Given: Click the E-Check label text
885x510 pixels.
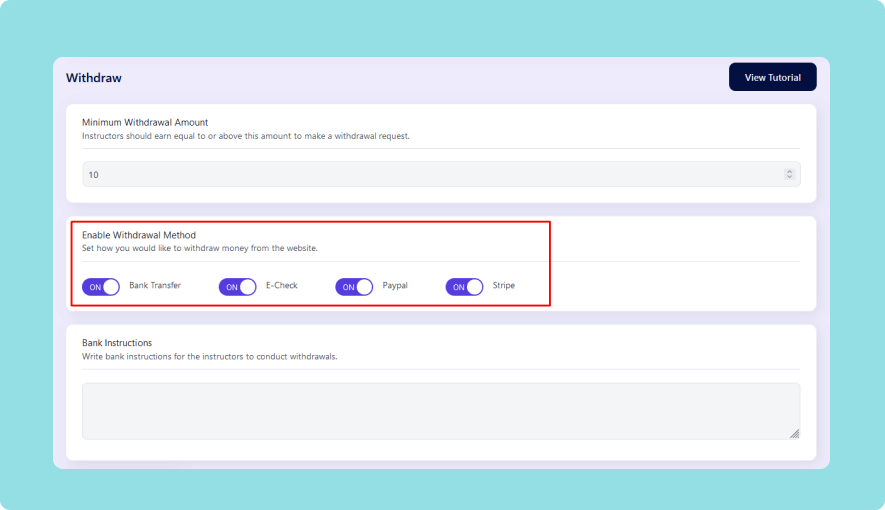Looking at the screenshot, I should [281, 286].
